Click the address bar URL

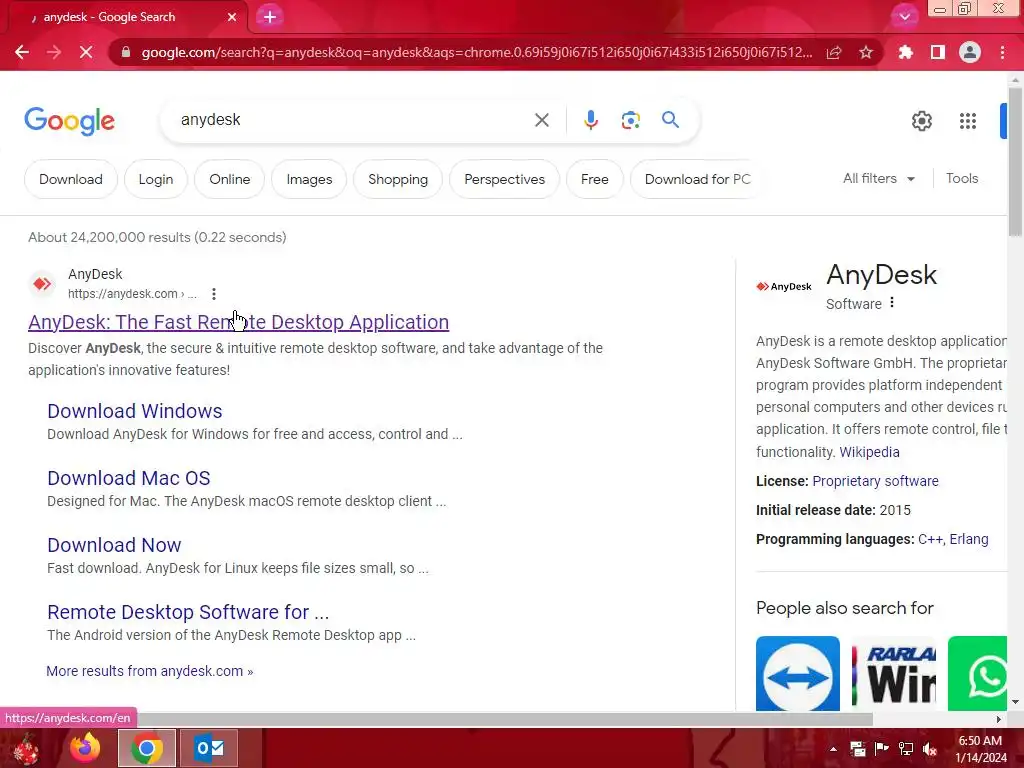pos(477,52)
